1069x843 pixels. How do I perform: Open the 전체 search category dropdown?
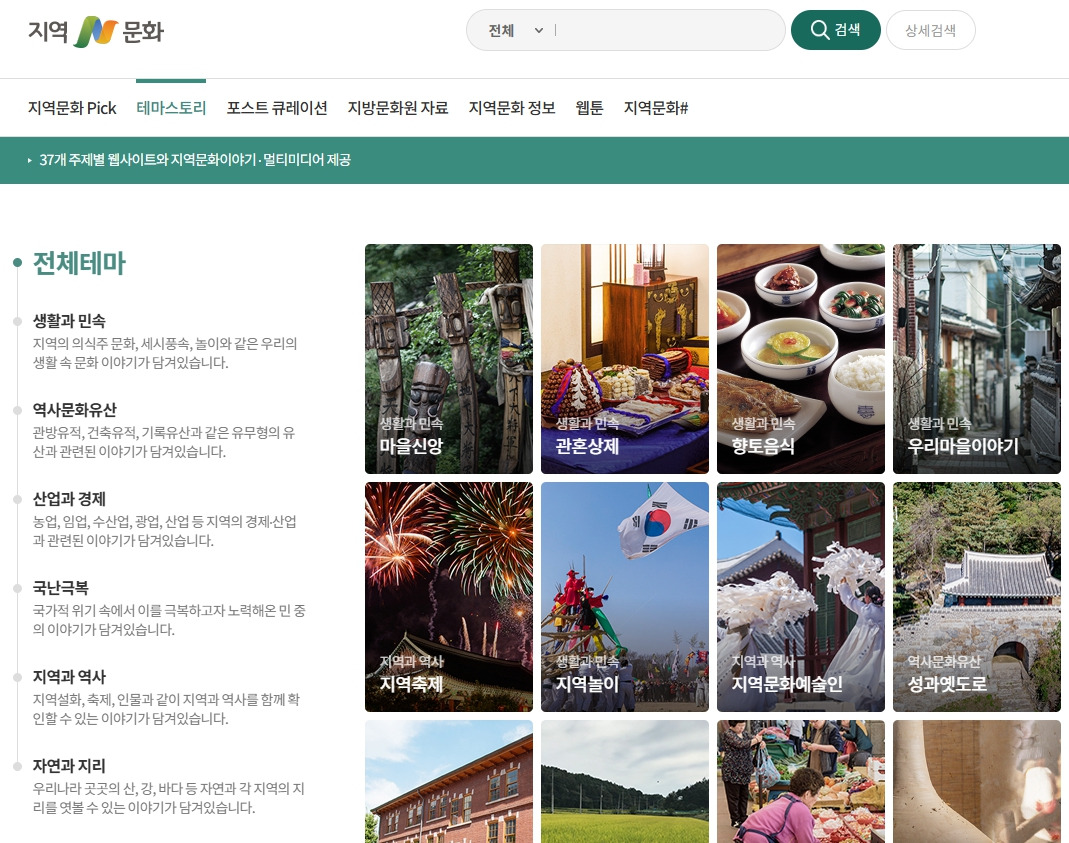pos(515,31)
